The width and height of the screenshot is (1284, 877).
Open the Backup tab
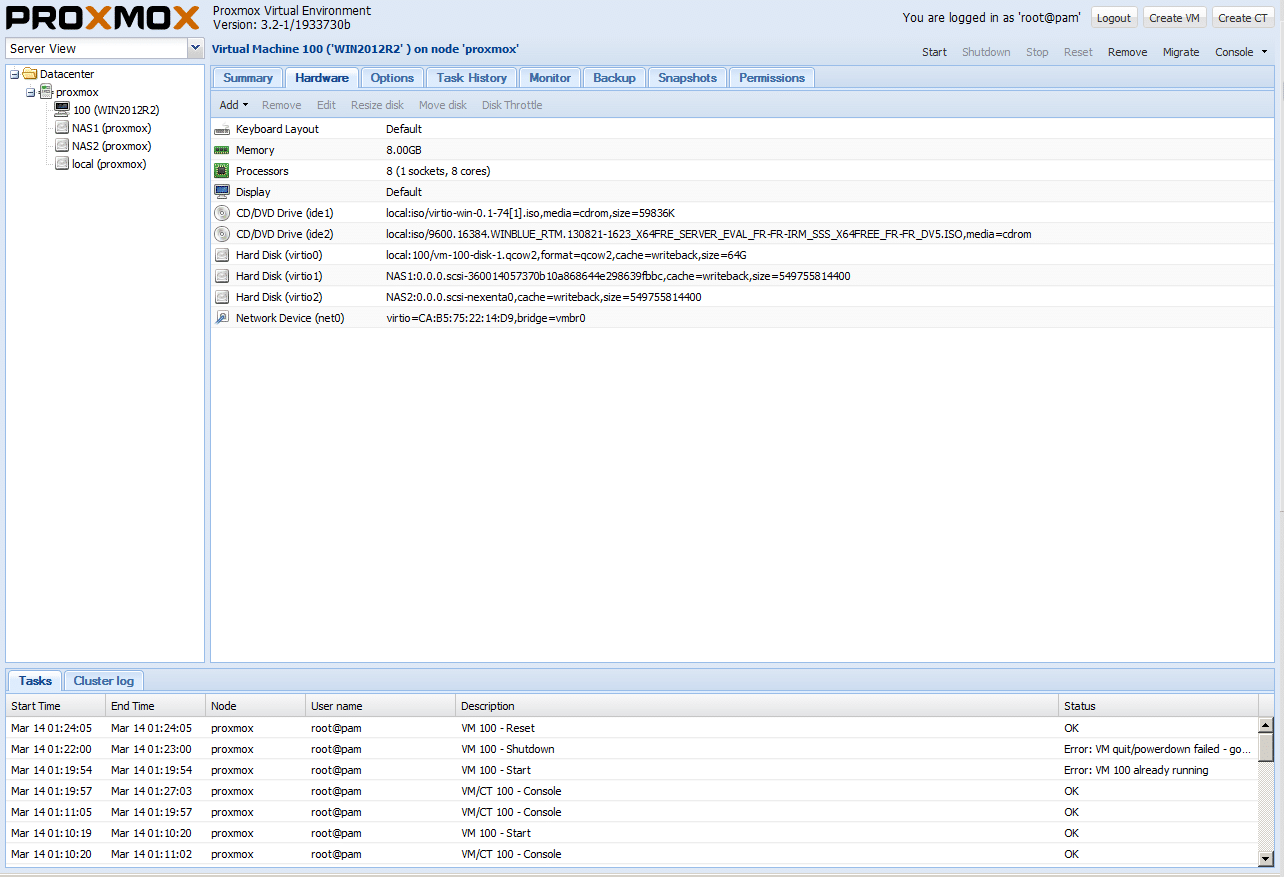(614, 78)
